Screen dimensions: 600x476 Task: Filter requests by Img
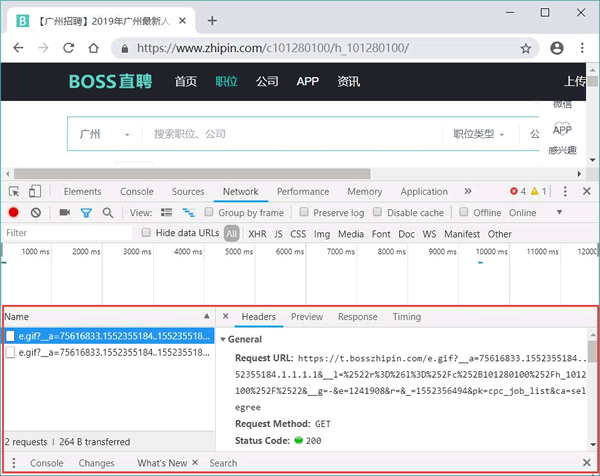coord(322,234)
